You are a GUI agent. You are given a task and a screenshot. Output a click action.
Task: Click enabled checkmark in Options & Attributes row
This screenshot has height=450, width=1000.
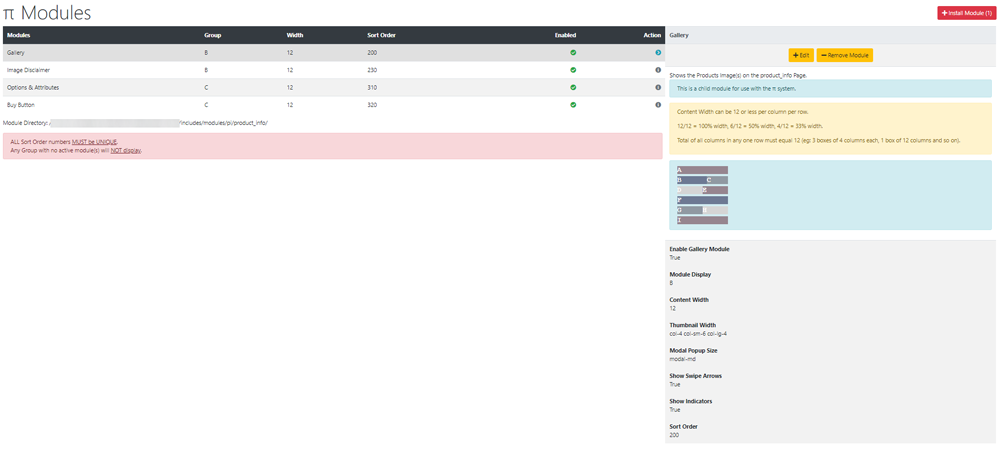coord(573,87)
